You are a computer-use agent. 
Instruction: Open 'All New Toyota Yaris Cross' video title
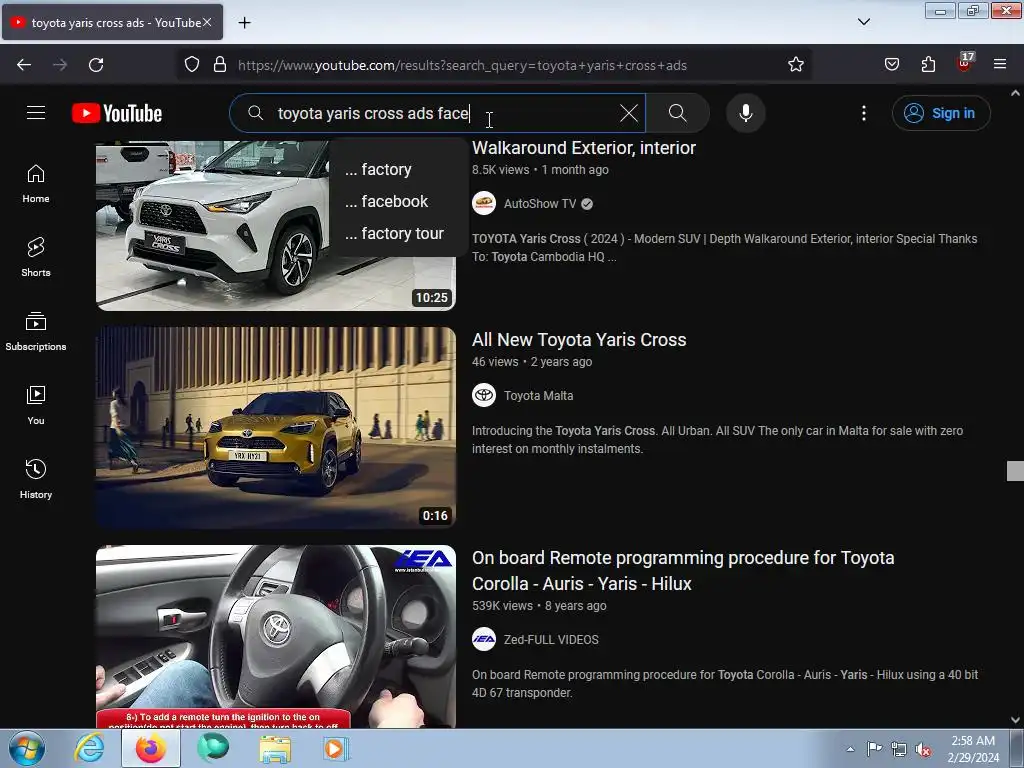point(579,340)
